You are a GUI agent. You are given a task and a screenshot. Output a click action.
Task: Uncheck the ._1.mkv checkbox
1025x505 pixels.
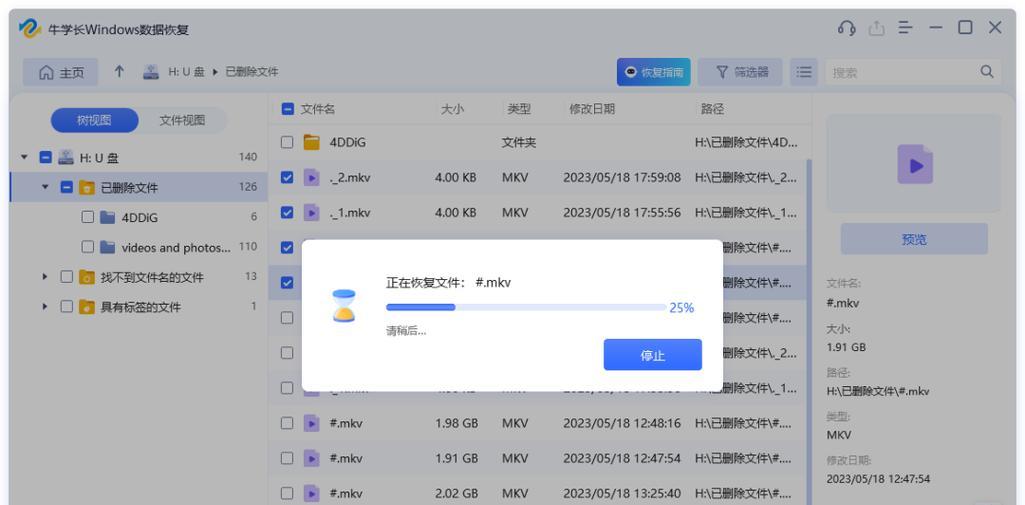coord(287,212)
